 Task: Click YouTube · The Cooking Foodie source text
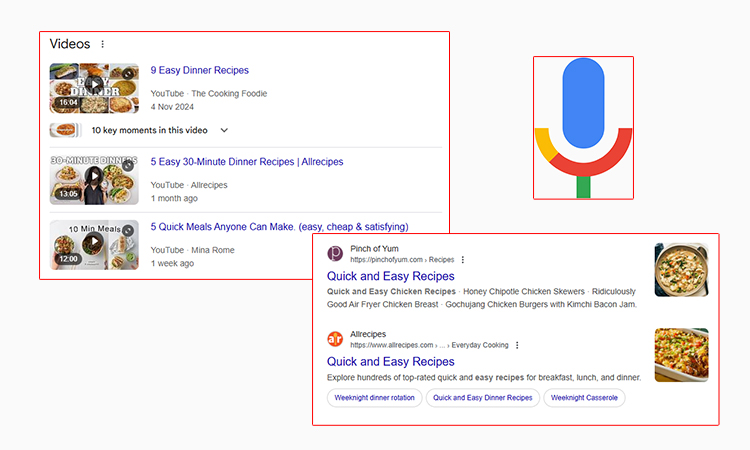[x=209, y=94]
